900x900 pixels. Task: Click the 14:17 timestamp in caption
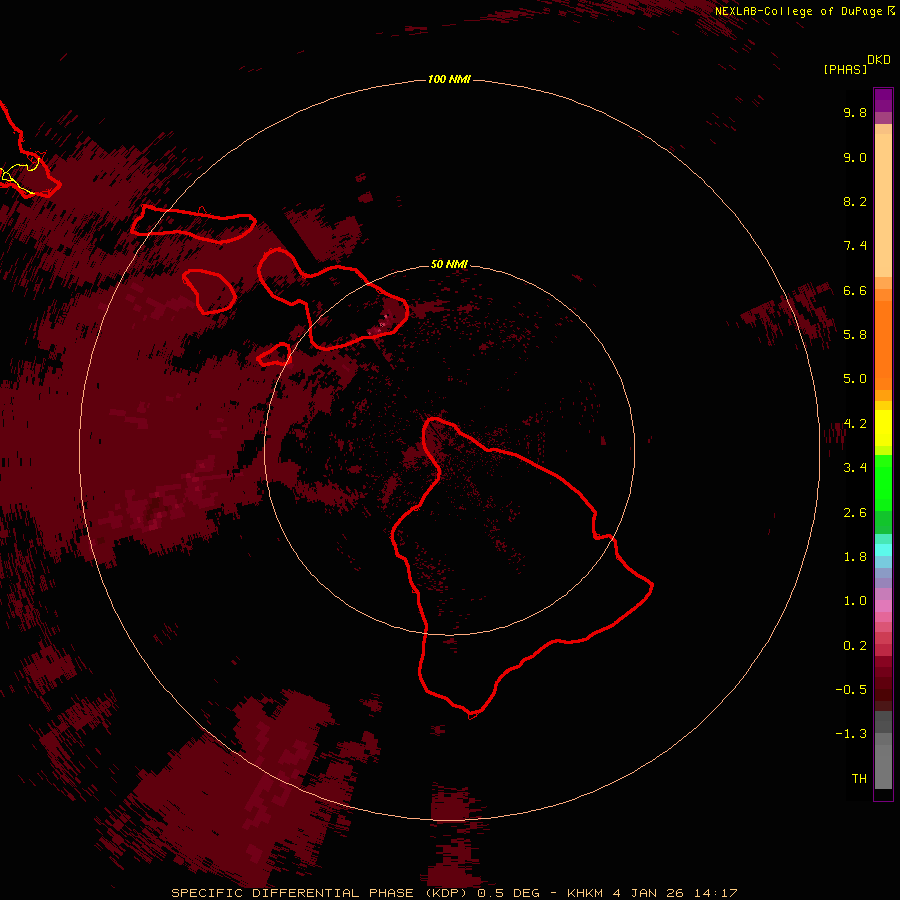[x=716, y=893]
